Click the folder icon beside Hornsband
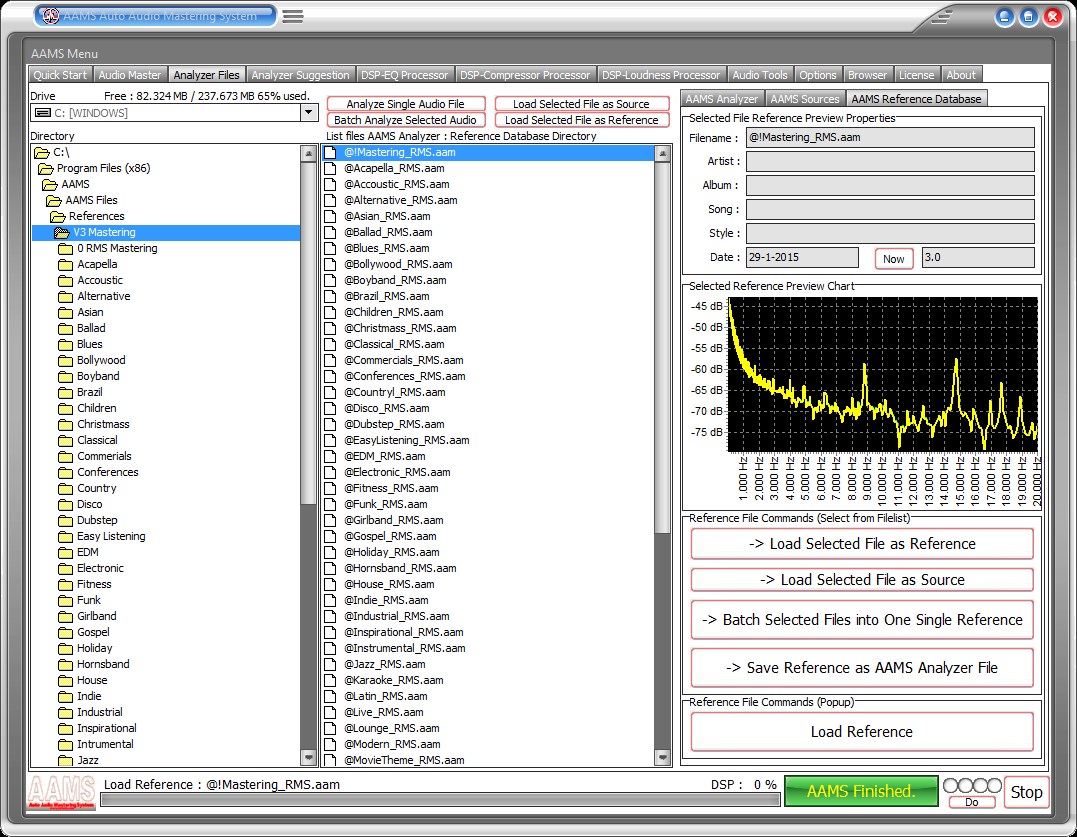 tap(65, 665)
